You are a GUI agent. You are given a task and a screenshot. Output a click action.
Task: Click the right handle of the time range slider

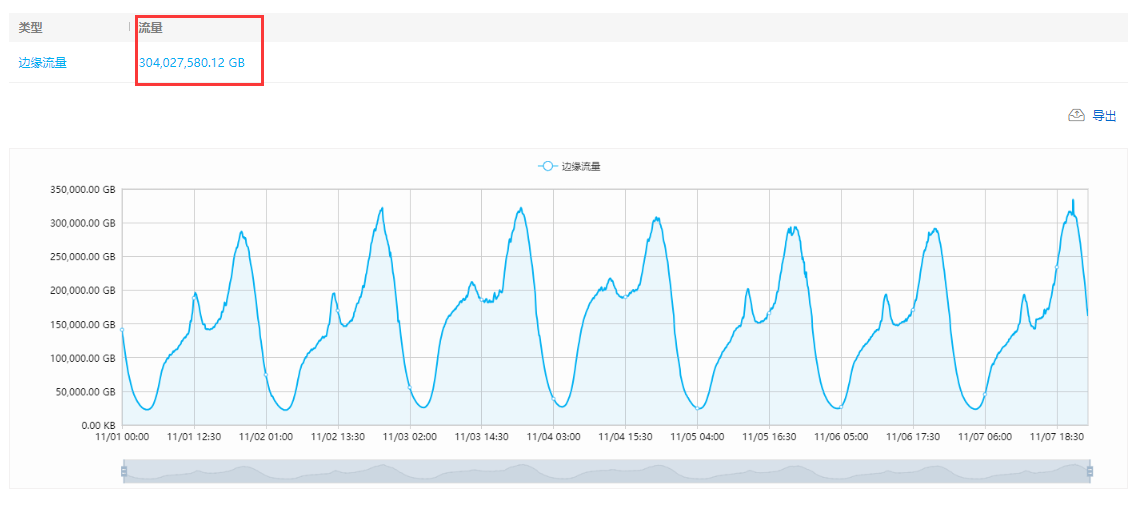pos(1089,471)
